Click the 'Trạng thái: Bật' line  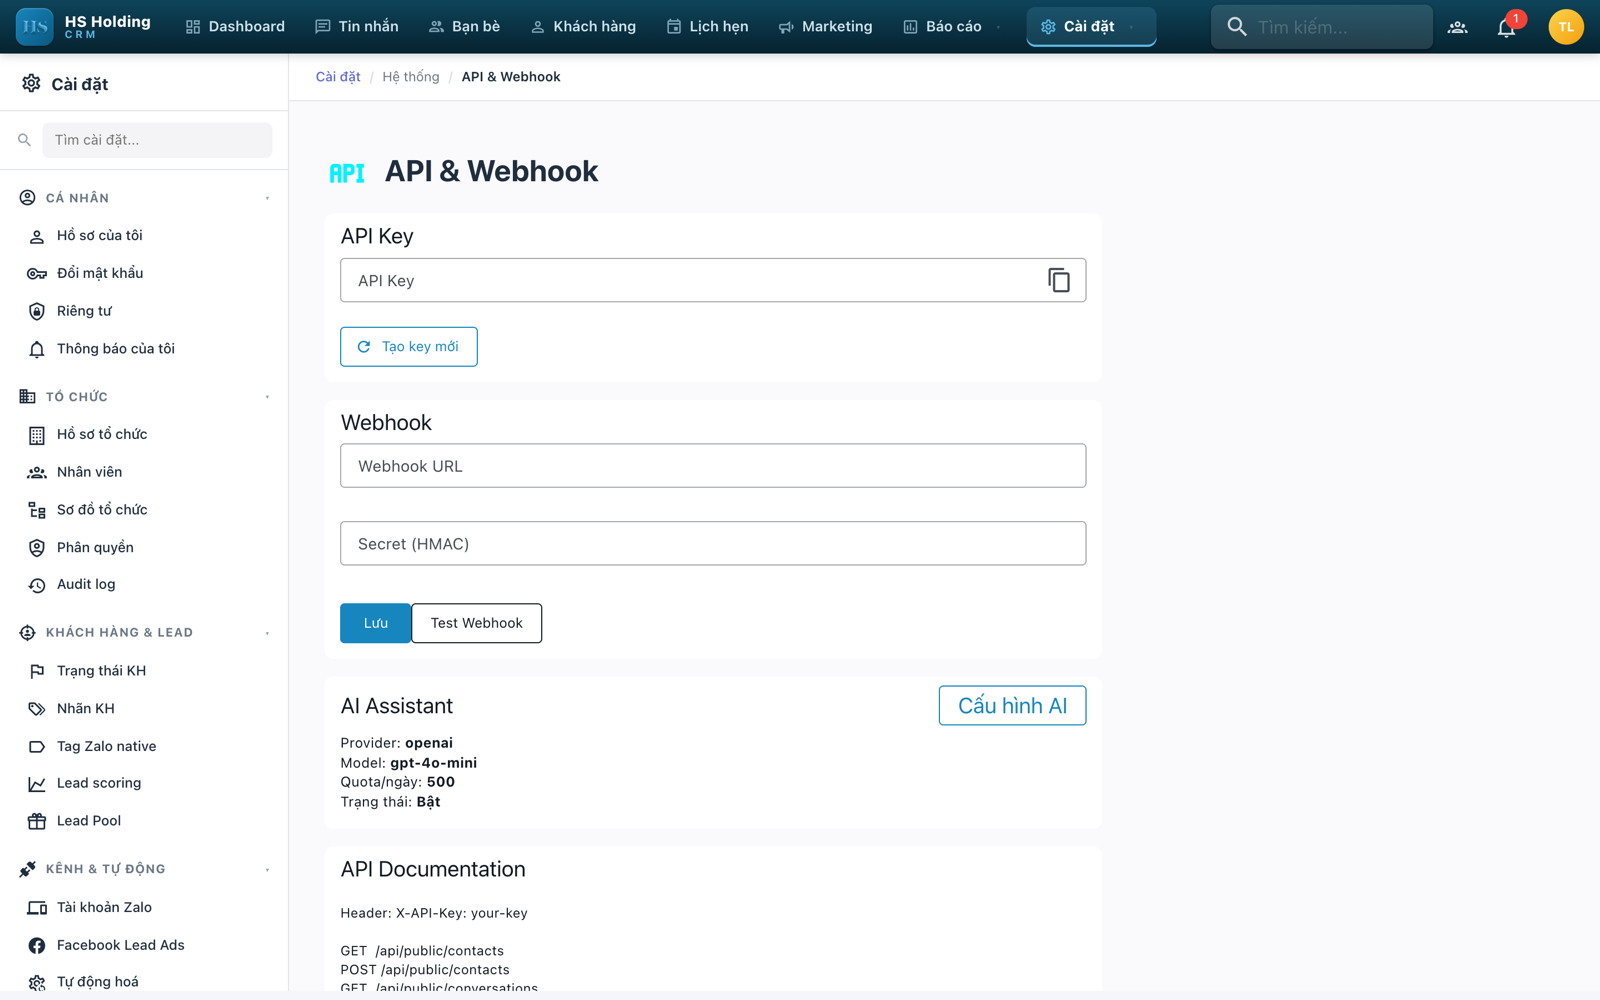tap(390, 802)
